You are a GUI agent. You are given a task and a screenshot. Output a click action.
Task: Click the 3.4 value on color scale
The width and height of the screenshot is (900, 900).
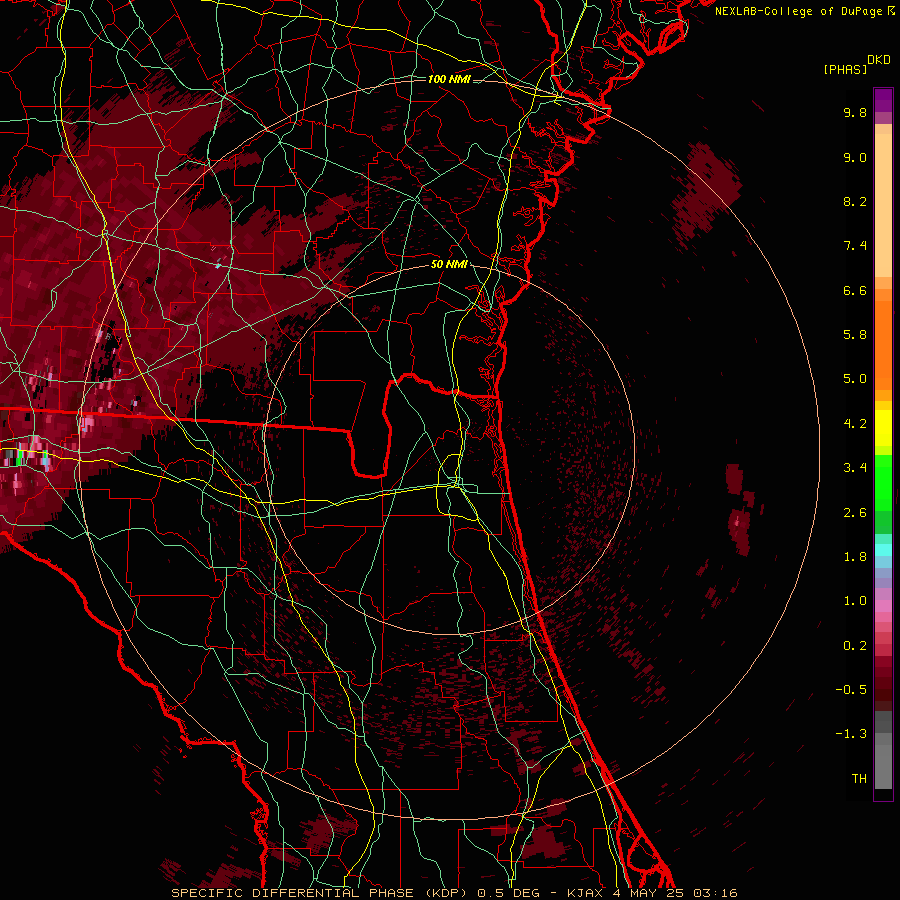(855, 468)
